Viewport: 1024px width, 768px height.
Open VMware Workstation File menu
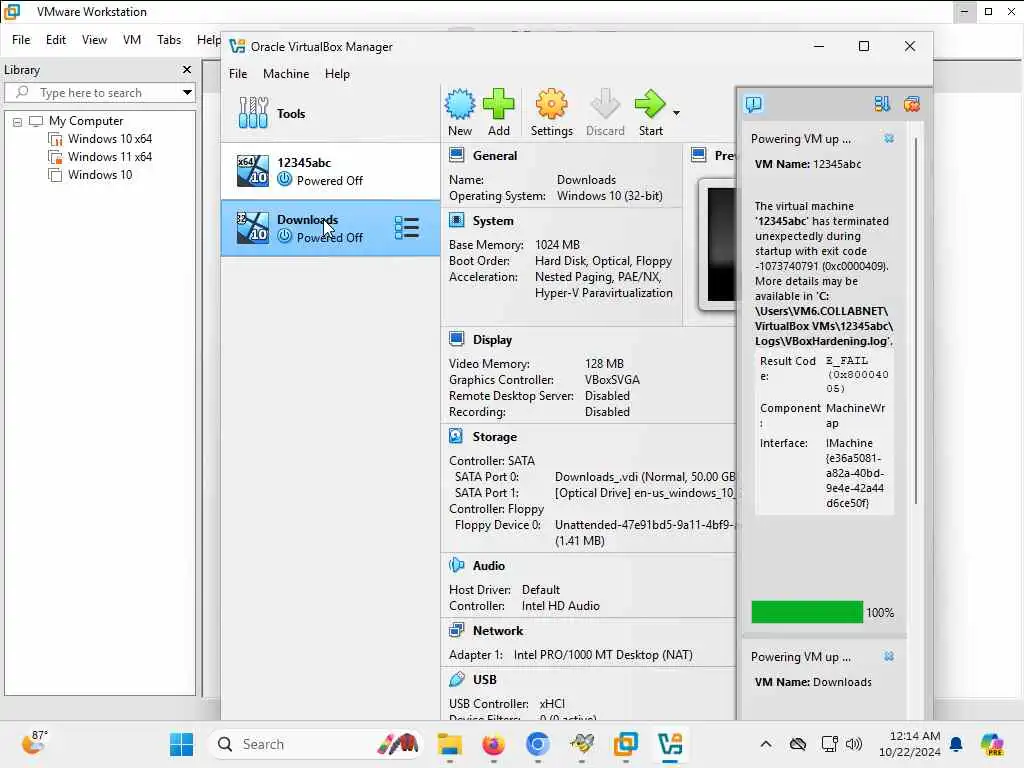coord(21,40)
